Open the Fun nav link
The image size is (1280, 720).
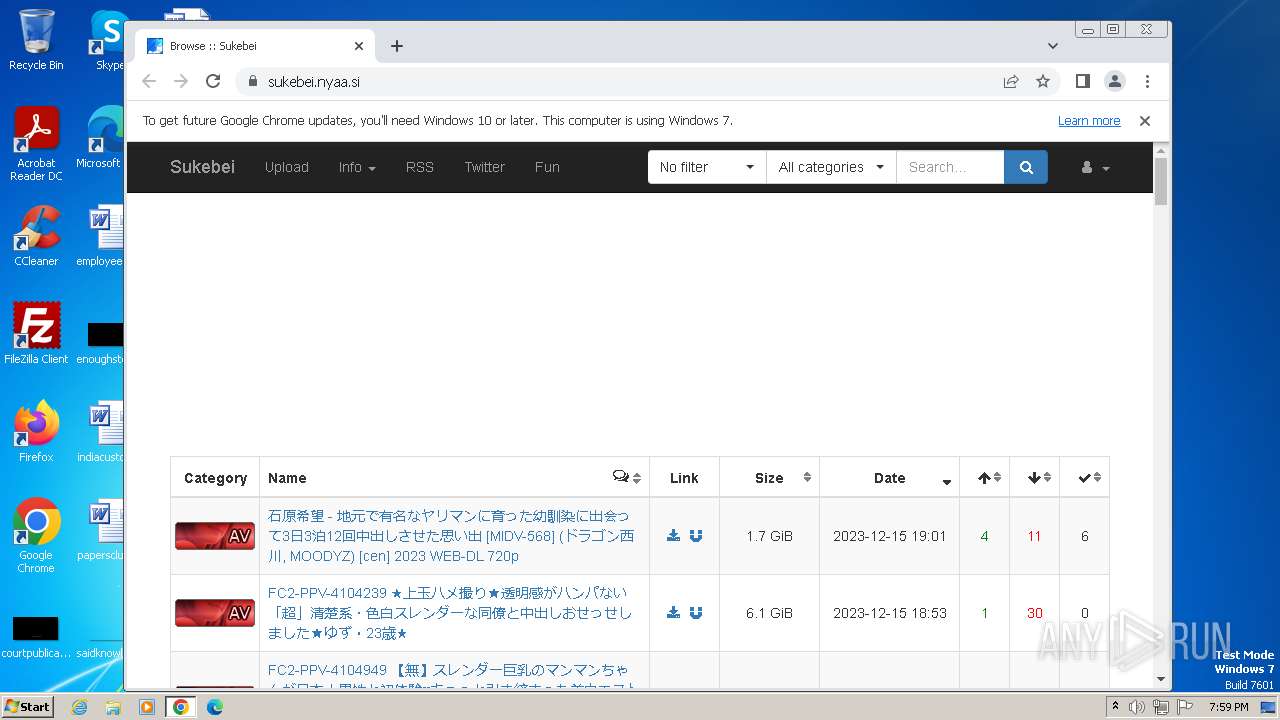click(x=547, y=167)
